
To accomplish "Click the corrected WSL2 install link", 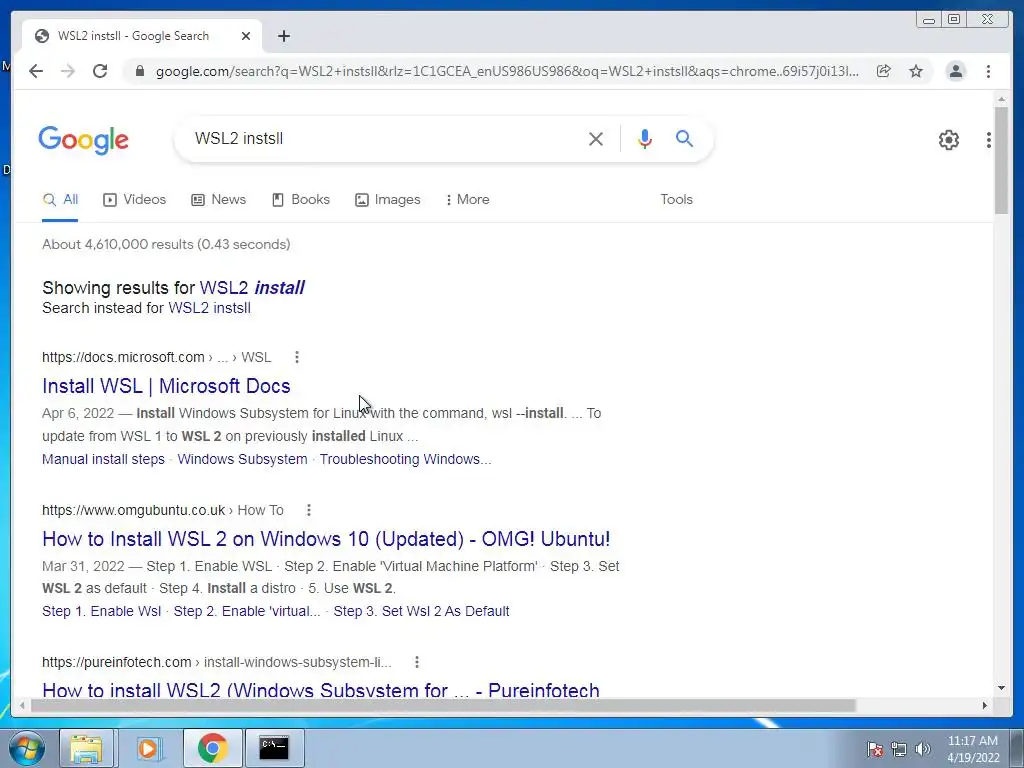I will click(x=252, y=287).
